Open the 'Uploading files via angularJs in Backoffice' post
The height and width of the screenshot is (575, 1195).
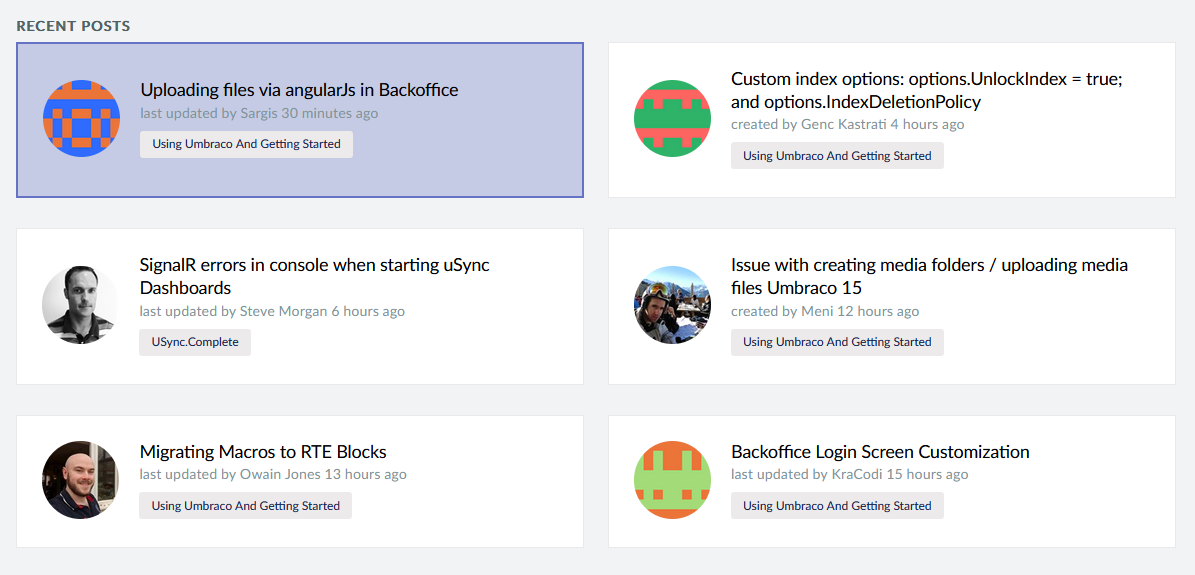click(x=299, y=90)
